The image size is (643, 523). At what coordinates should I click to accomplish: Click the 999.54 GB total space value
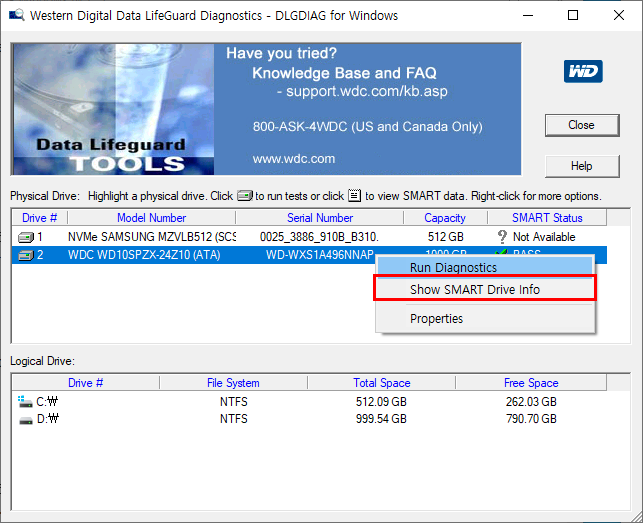click(381, 419)
